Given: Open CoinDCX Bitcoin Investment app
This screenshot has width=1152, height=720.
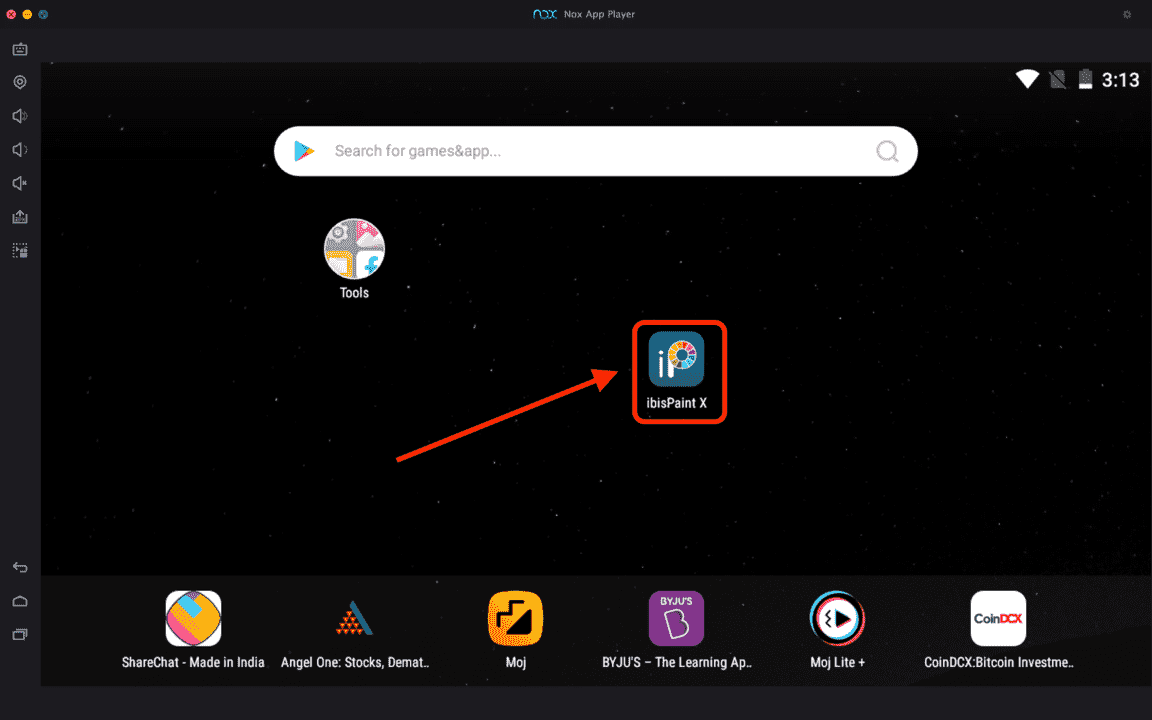Looking at the screenshot, I should click(x=997, y=618).
